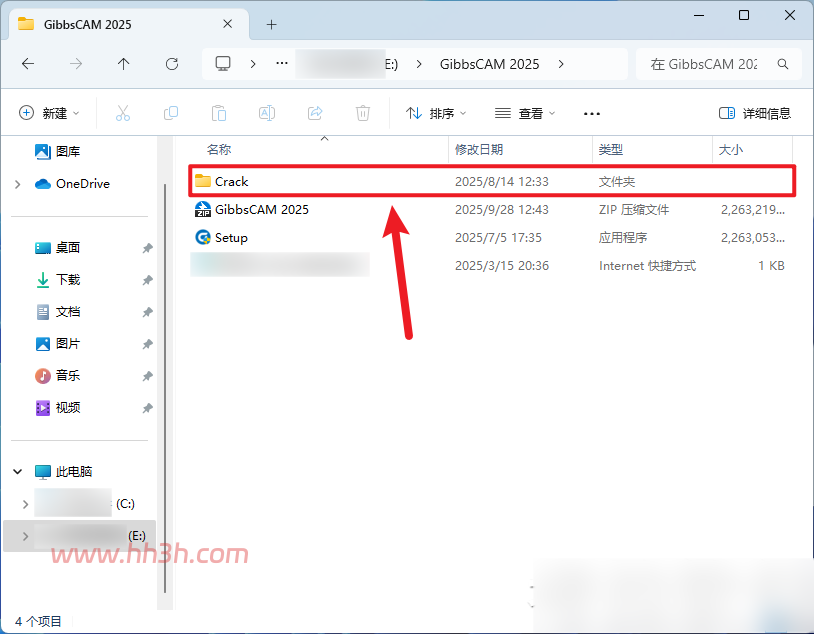Select 此电脑 in navigation pane

[x=63, y=471]
